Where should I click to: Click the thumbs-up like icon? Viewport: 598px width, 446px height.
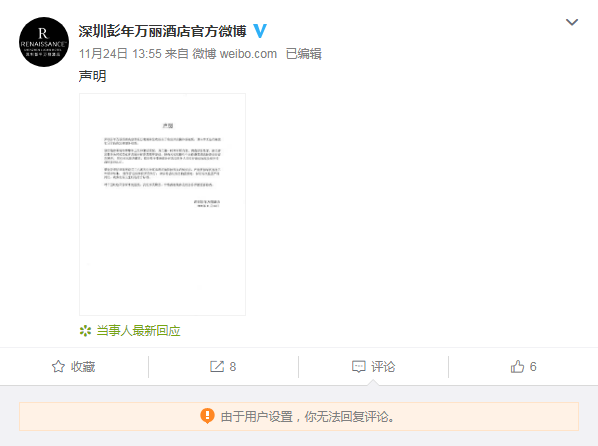[x=517, y=367]
